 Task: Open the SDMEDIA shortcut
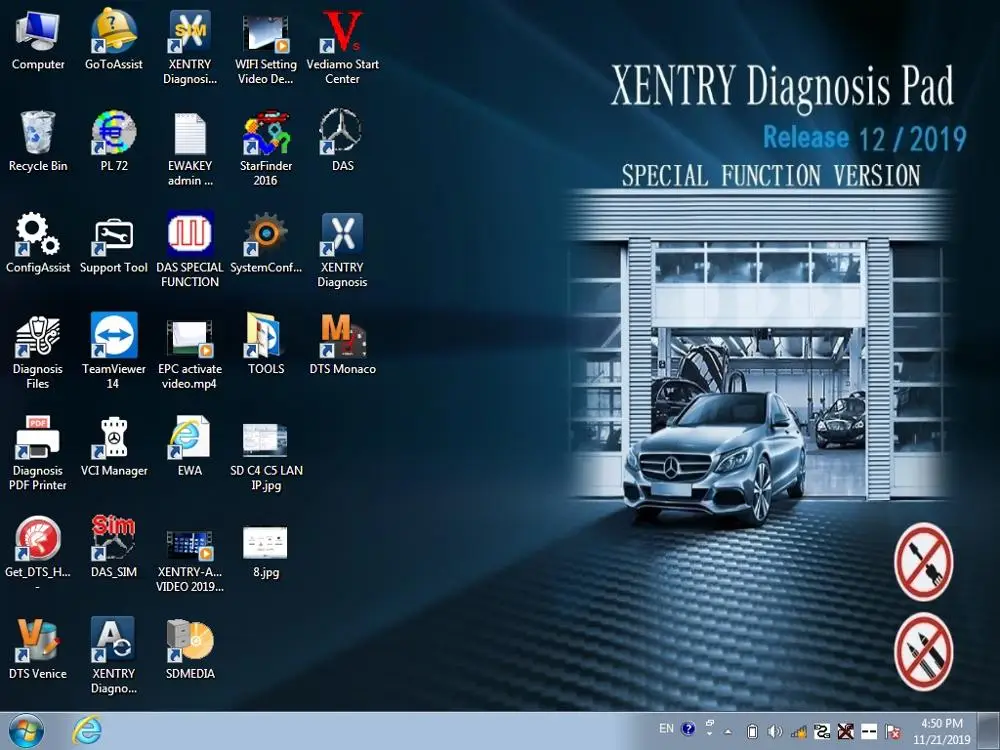[x=190, y=641]
